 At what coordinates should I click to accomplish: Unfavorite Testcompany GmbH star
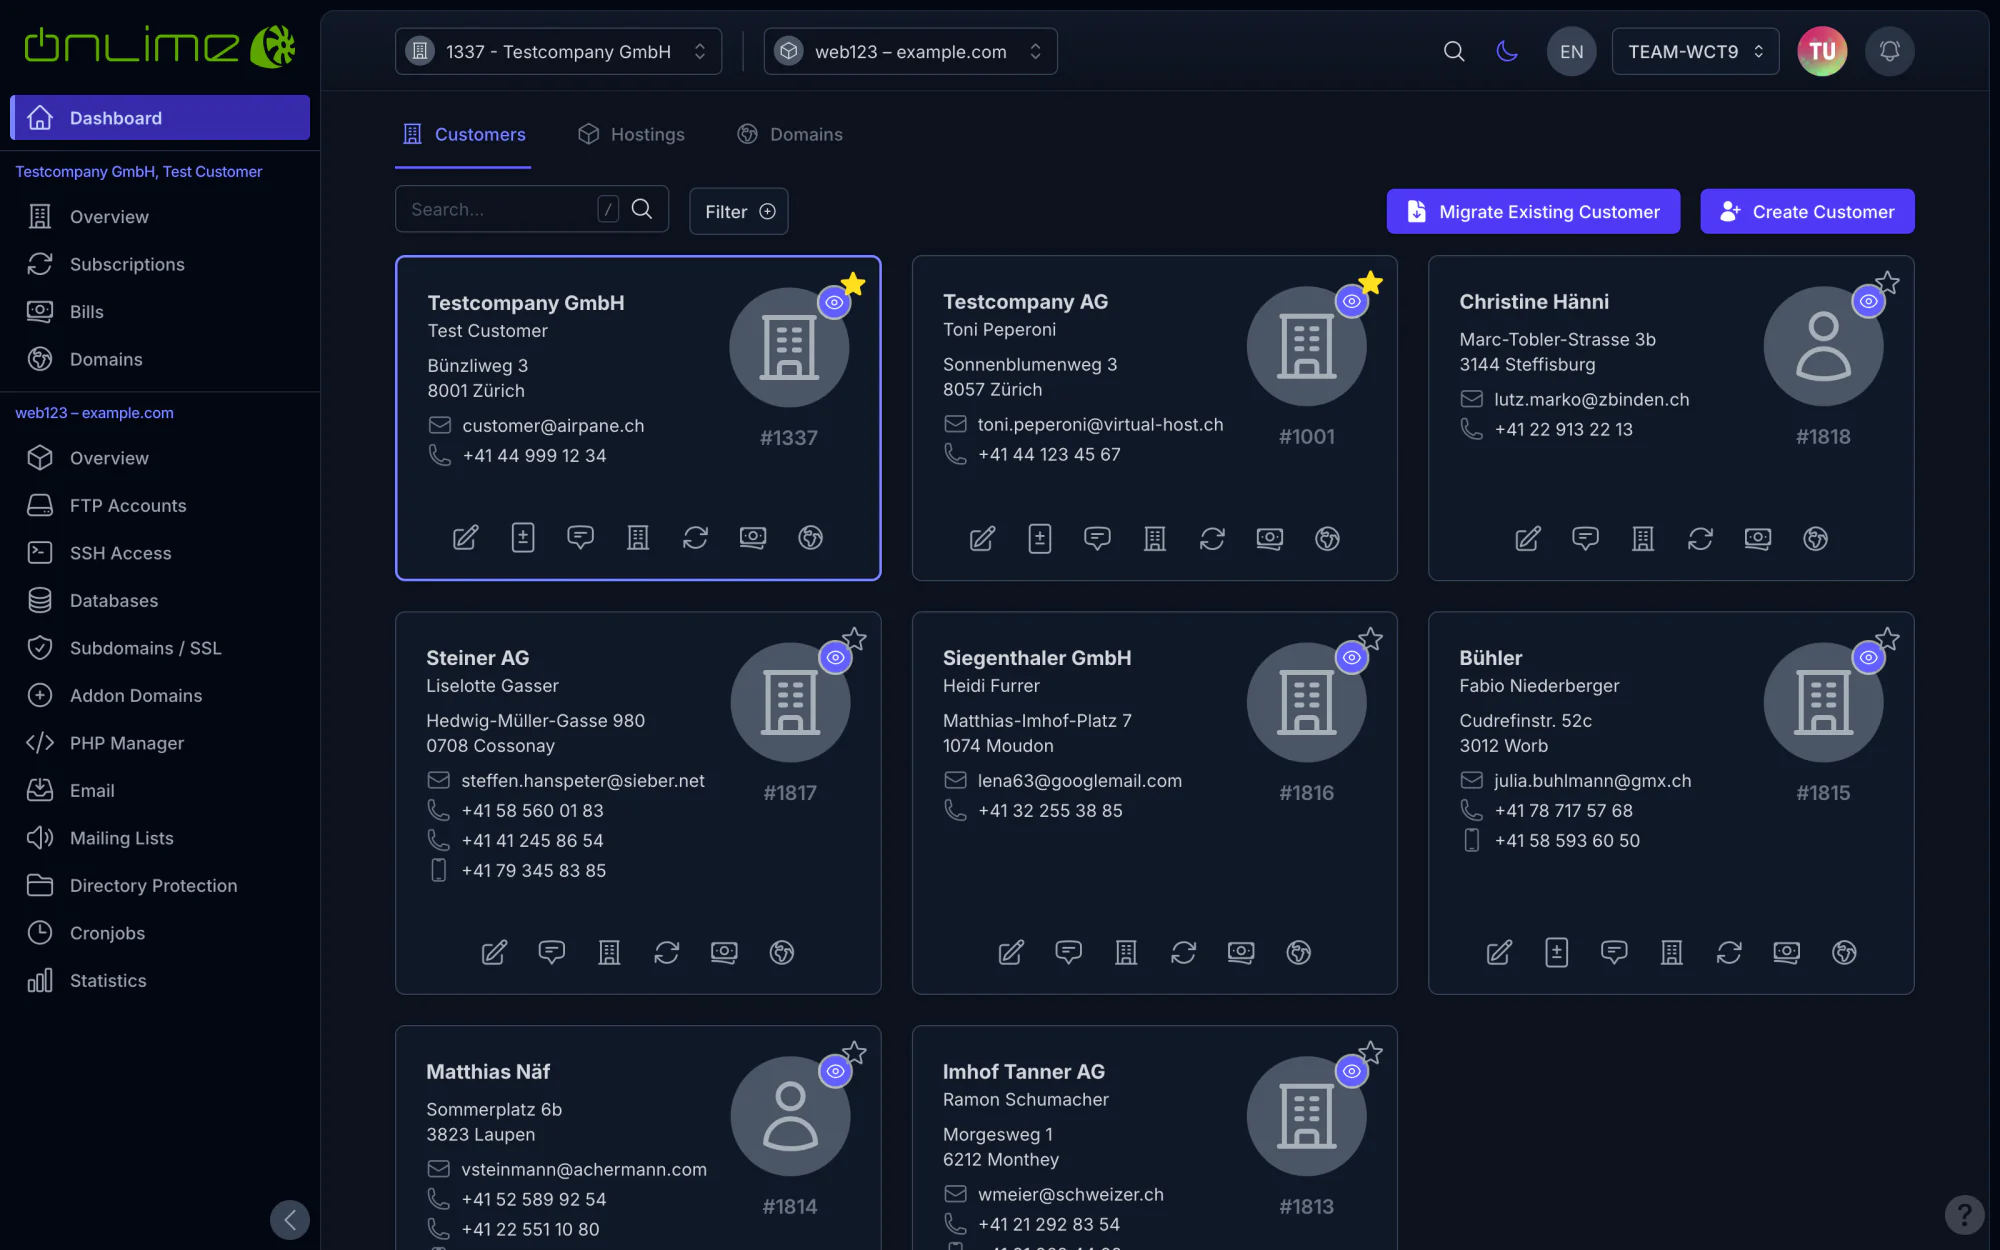coord(853,283)
